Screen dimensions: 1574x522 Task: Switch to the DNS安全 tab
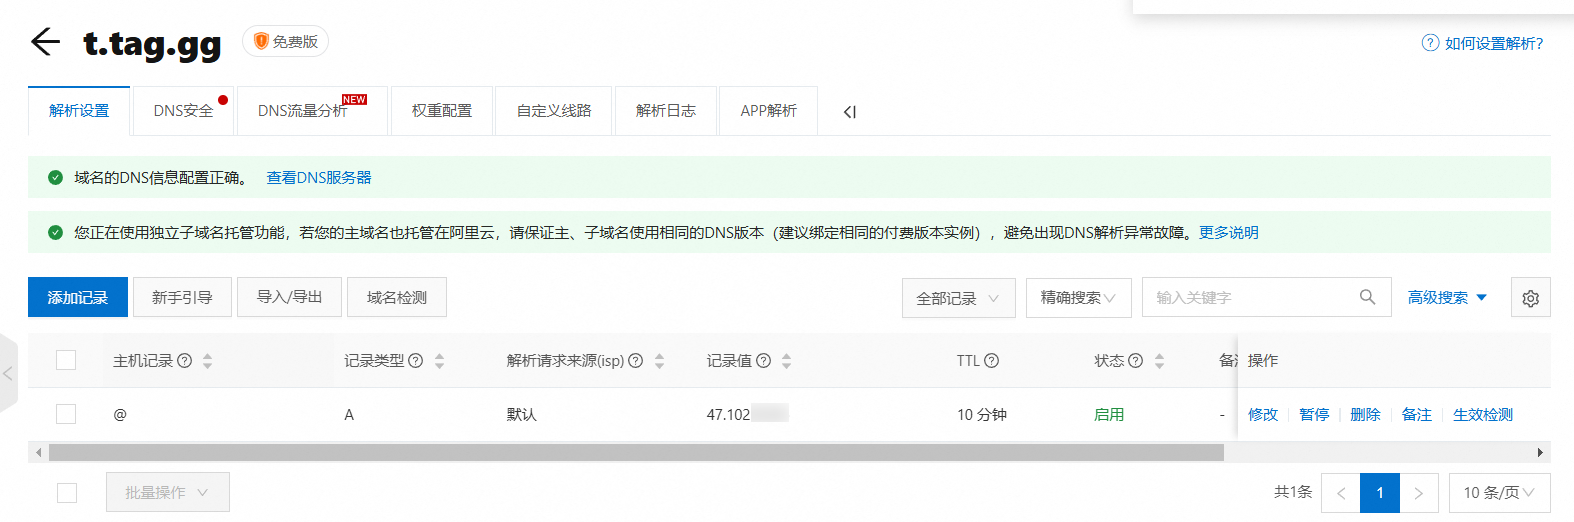184,111
